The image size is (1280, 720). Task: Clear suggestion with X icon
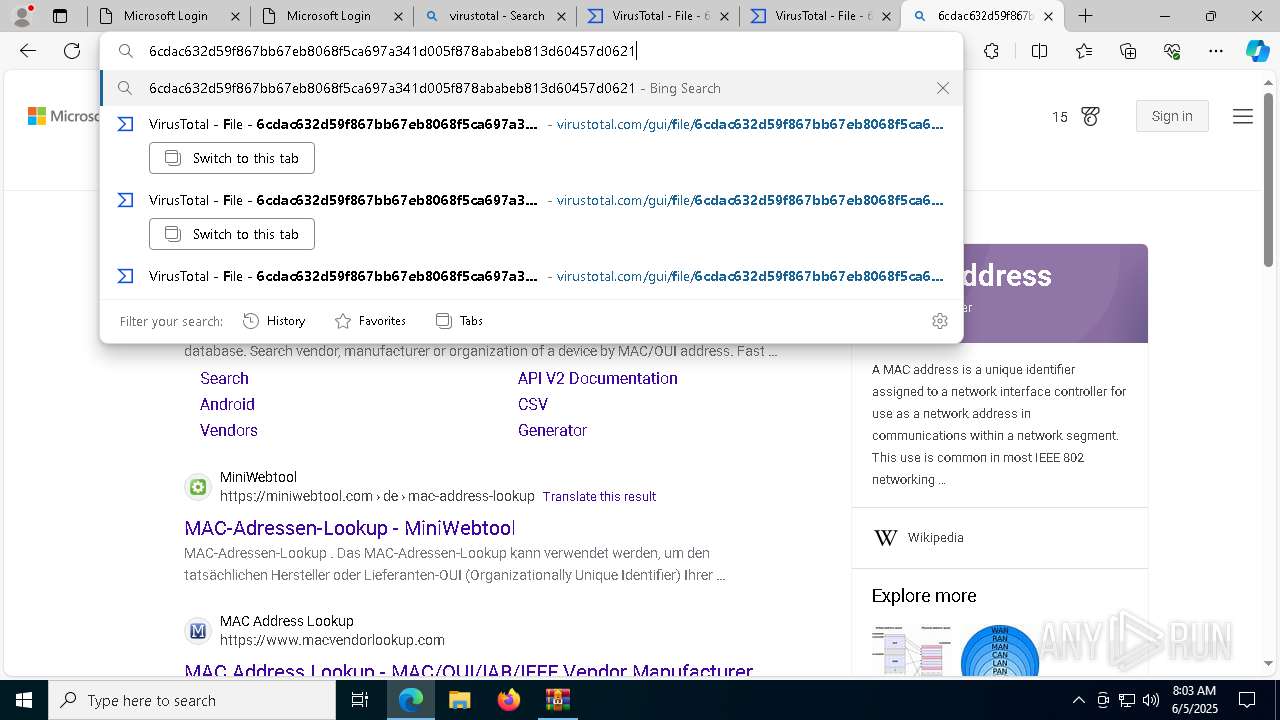coord(942,88)
